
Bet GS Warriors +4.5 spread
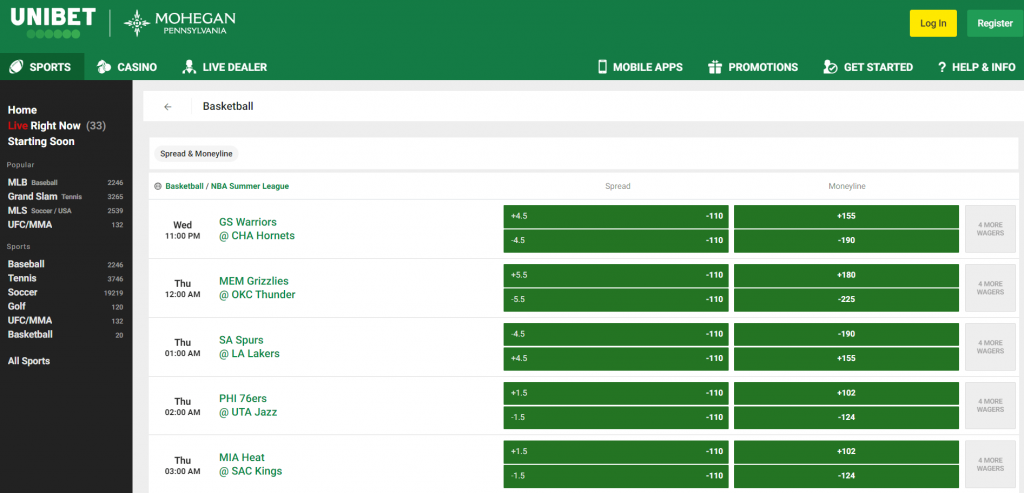(x=616, y=216)
